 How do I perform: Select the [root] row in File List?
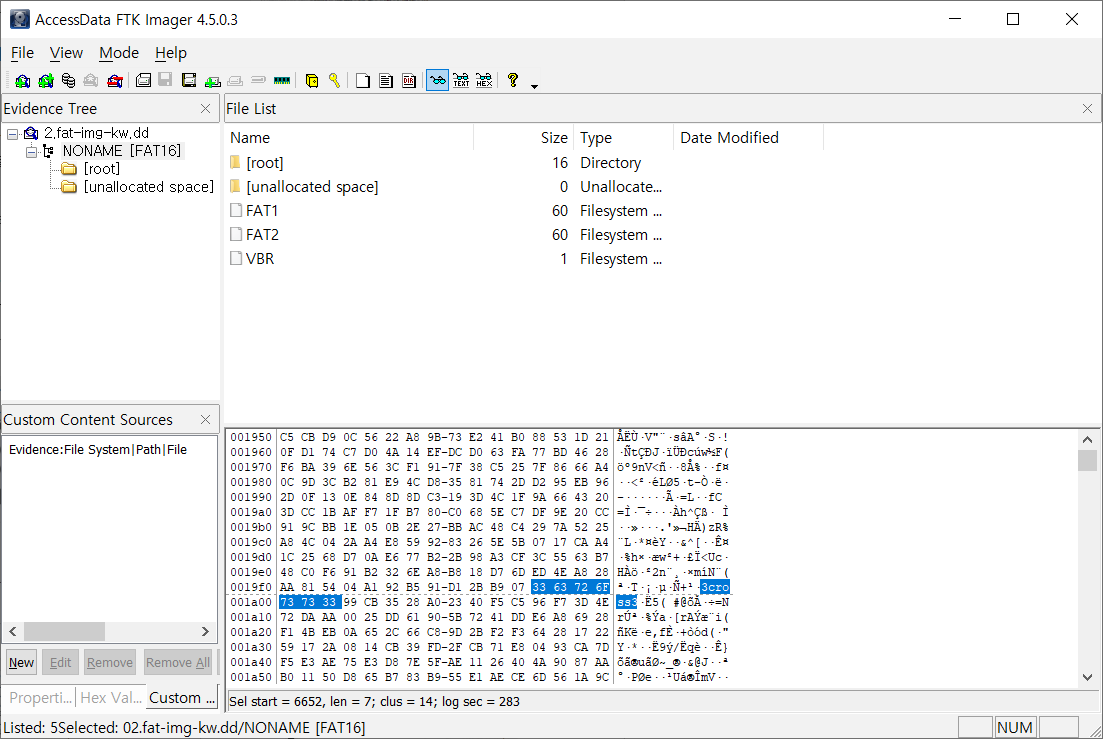pos(445,163)
